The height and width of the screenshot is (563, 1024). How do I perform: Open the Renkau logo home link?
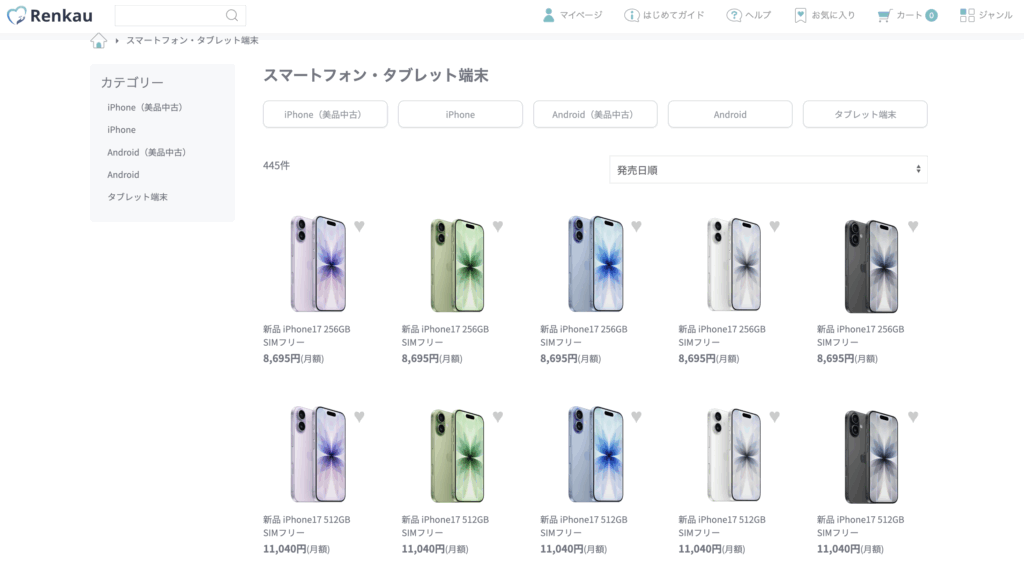pos(50,15)
